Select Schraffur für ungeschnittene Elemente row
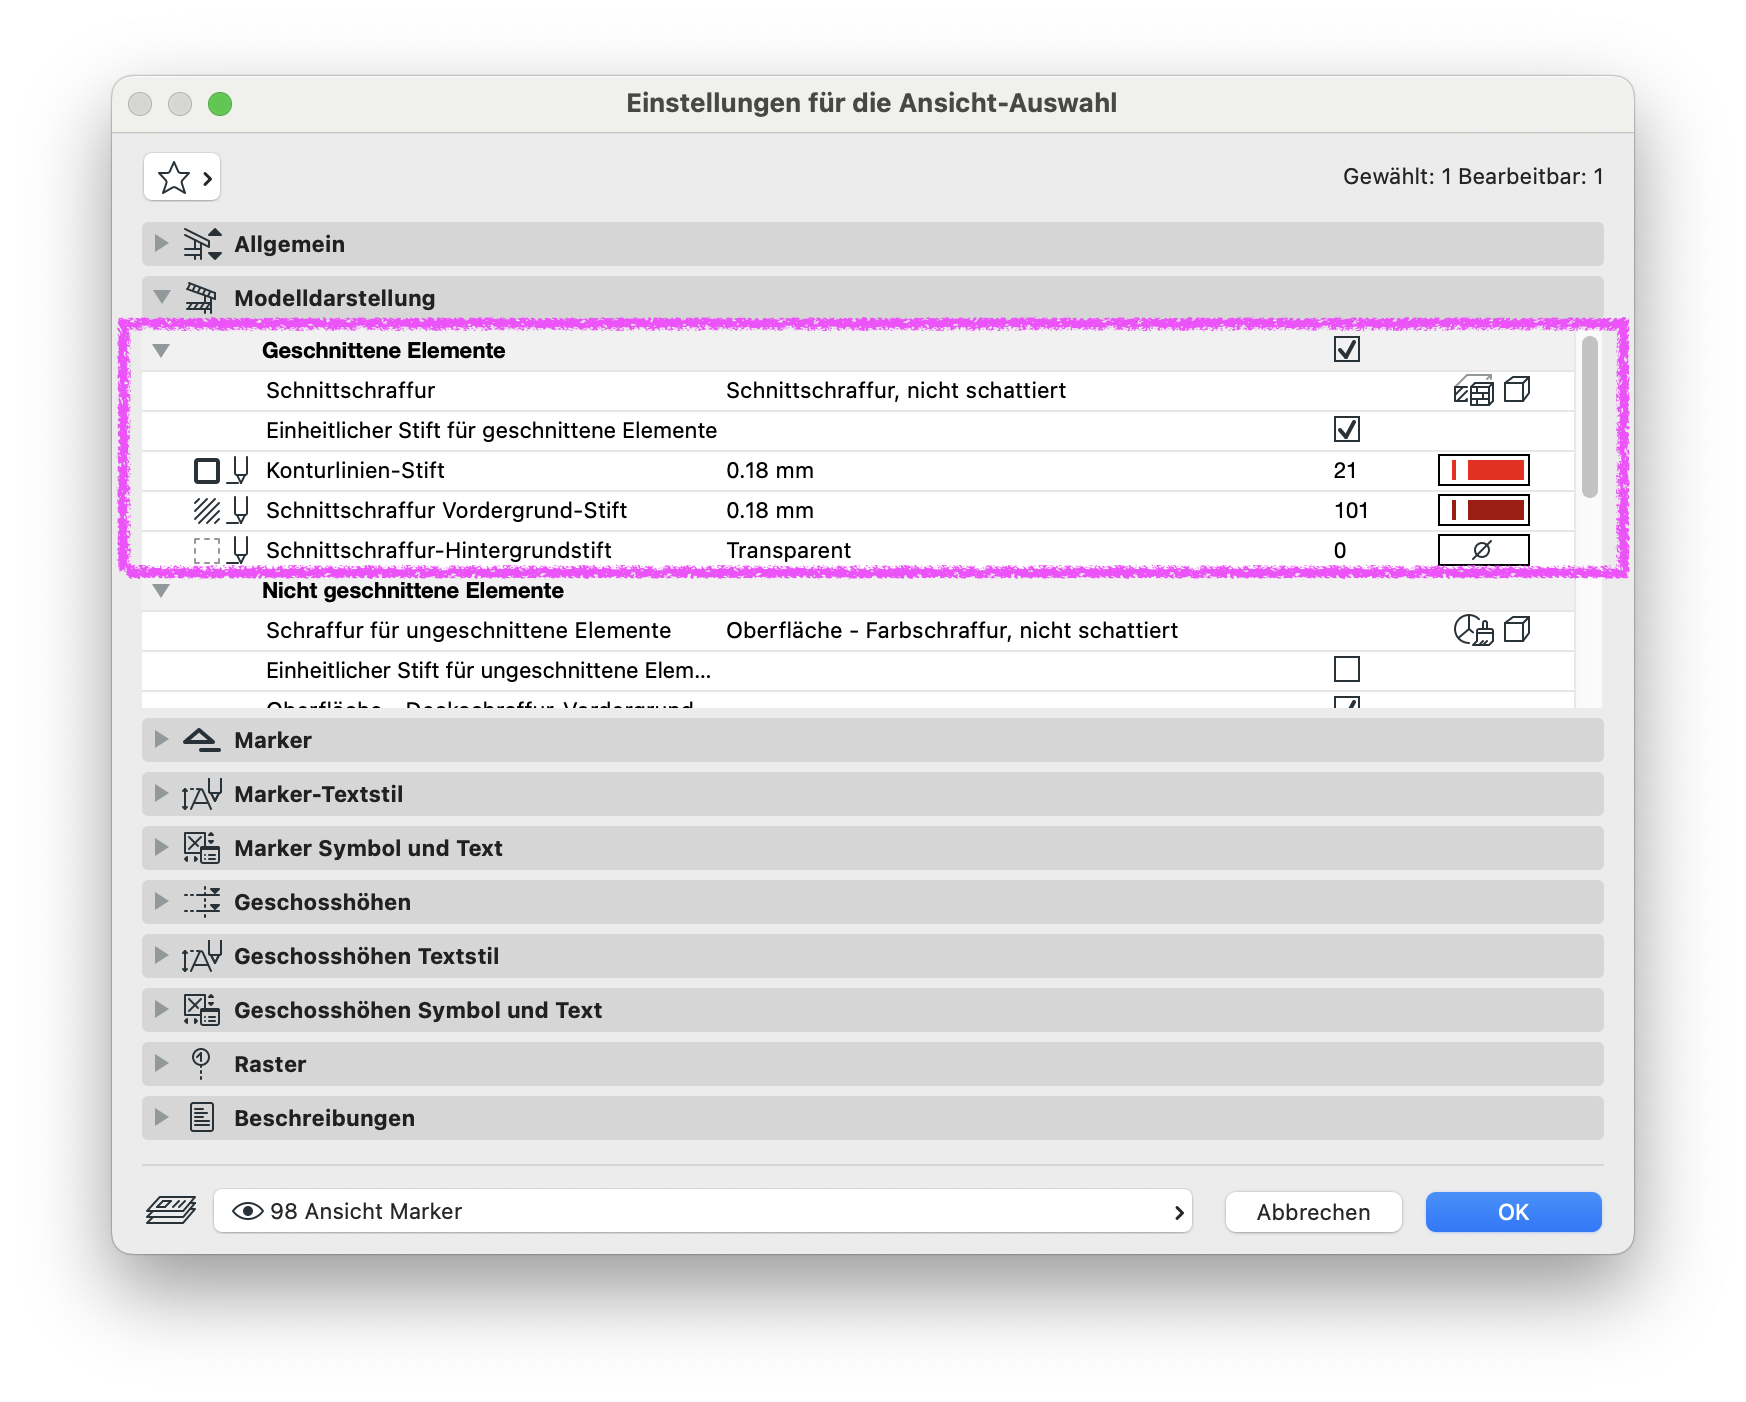This screenshot has width=1746, height=1402. pyautogui.click(x=858, y=630)
